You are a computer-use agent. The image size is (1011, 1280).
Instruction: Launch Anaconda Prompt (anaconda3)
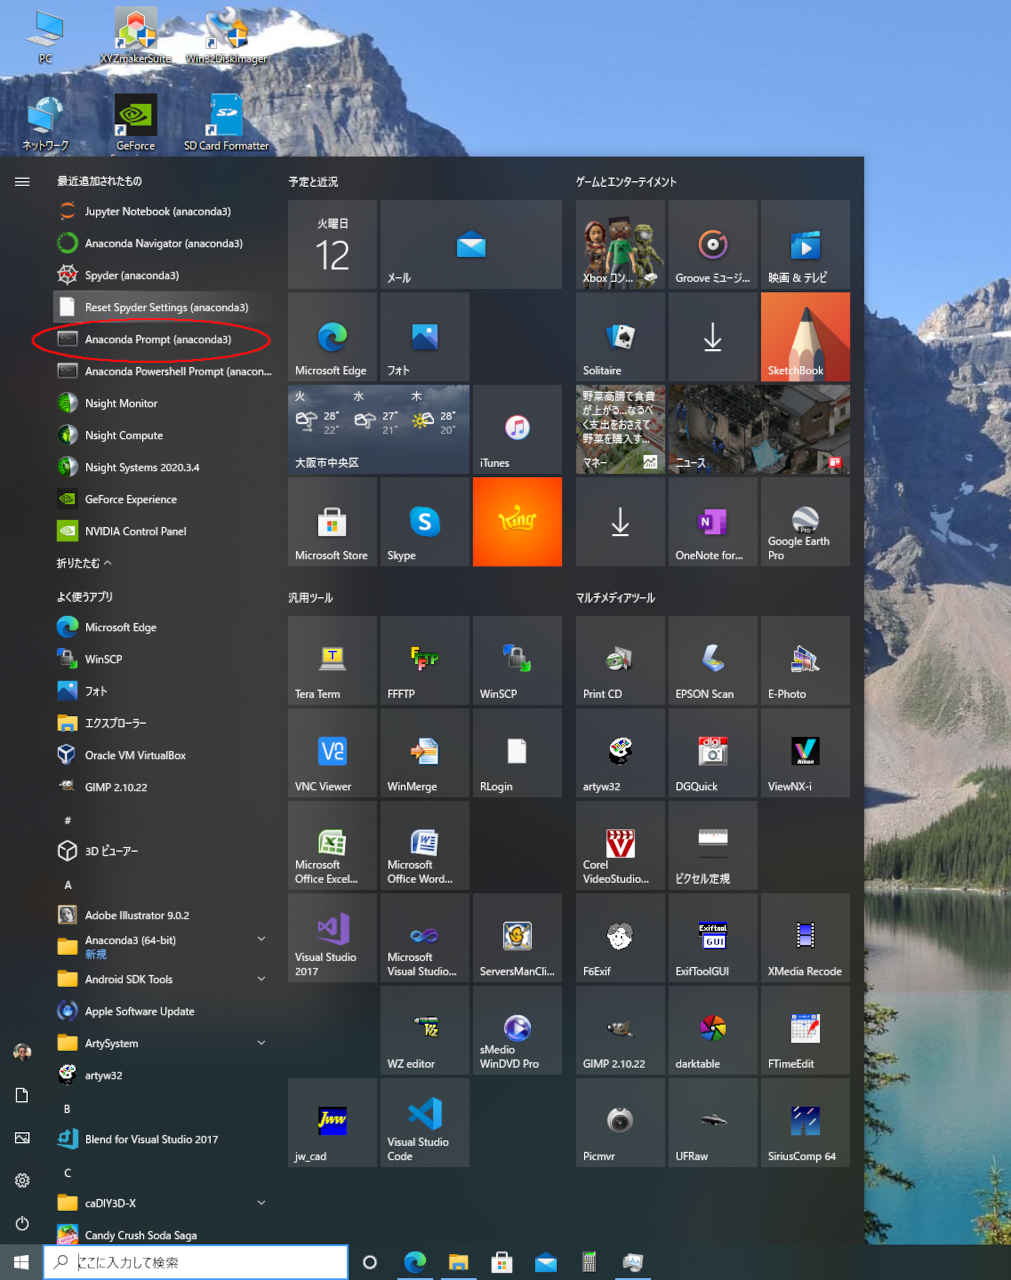pyautogui.click(x=162, y=339)
